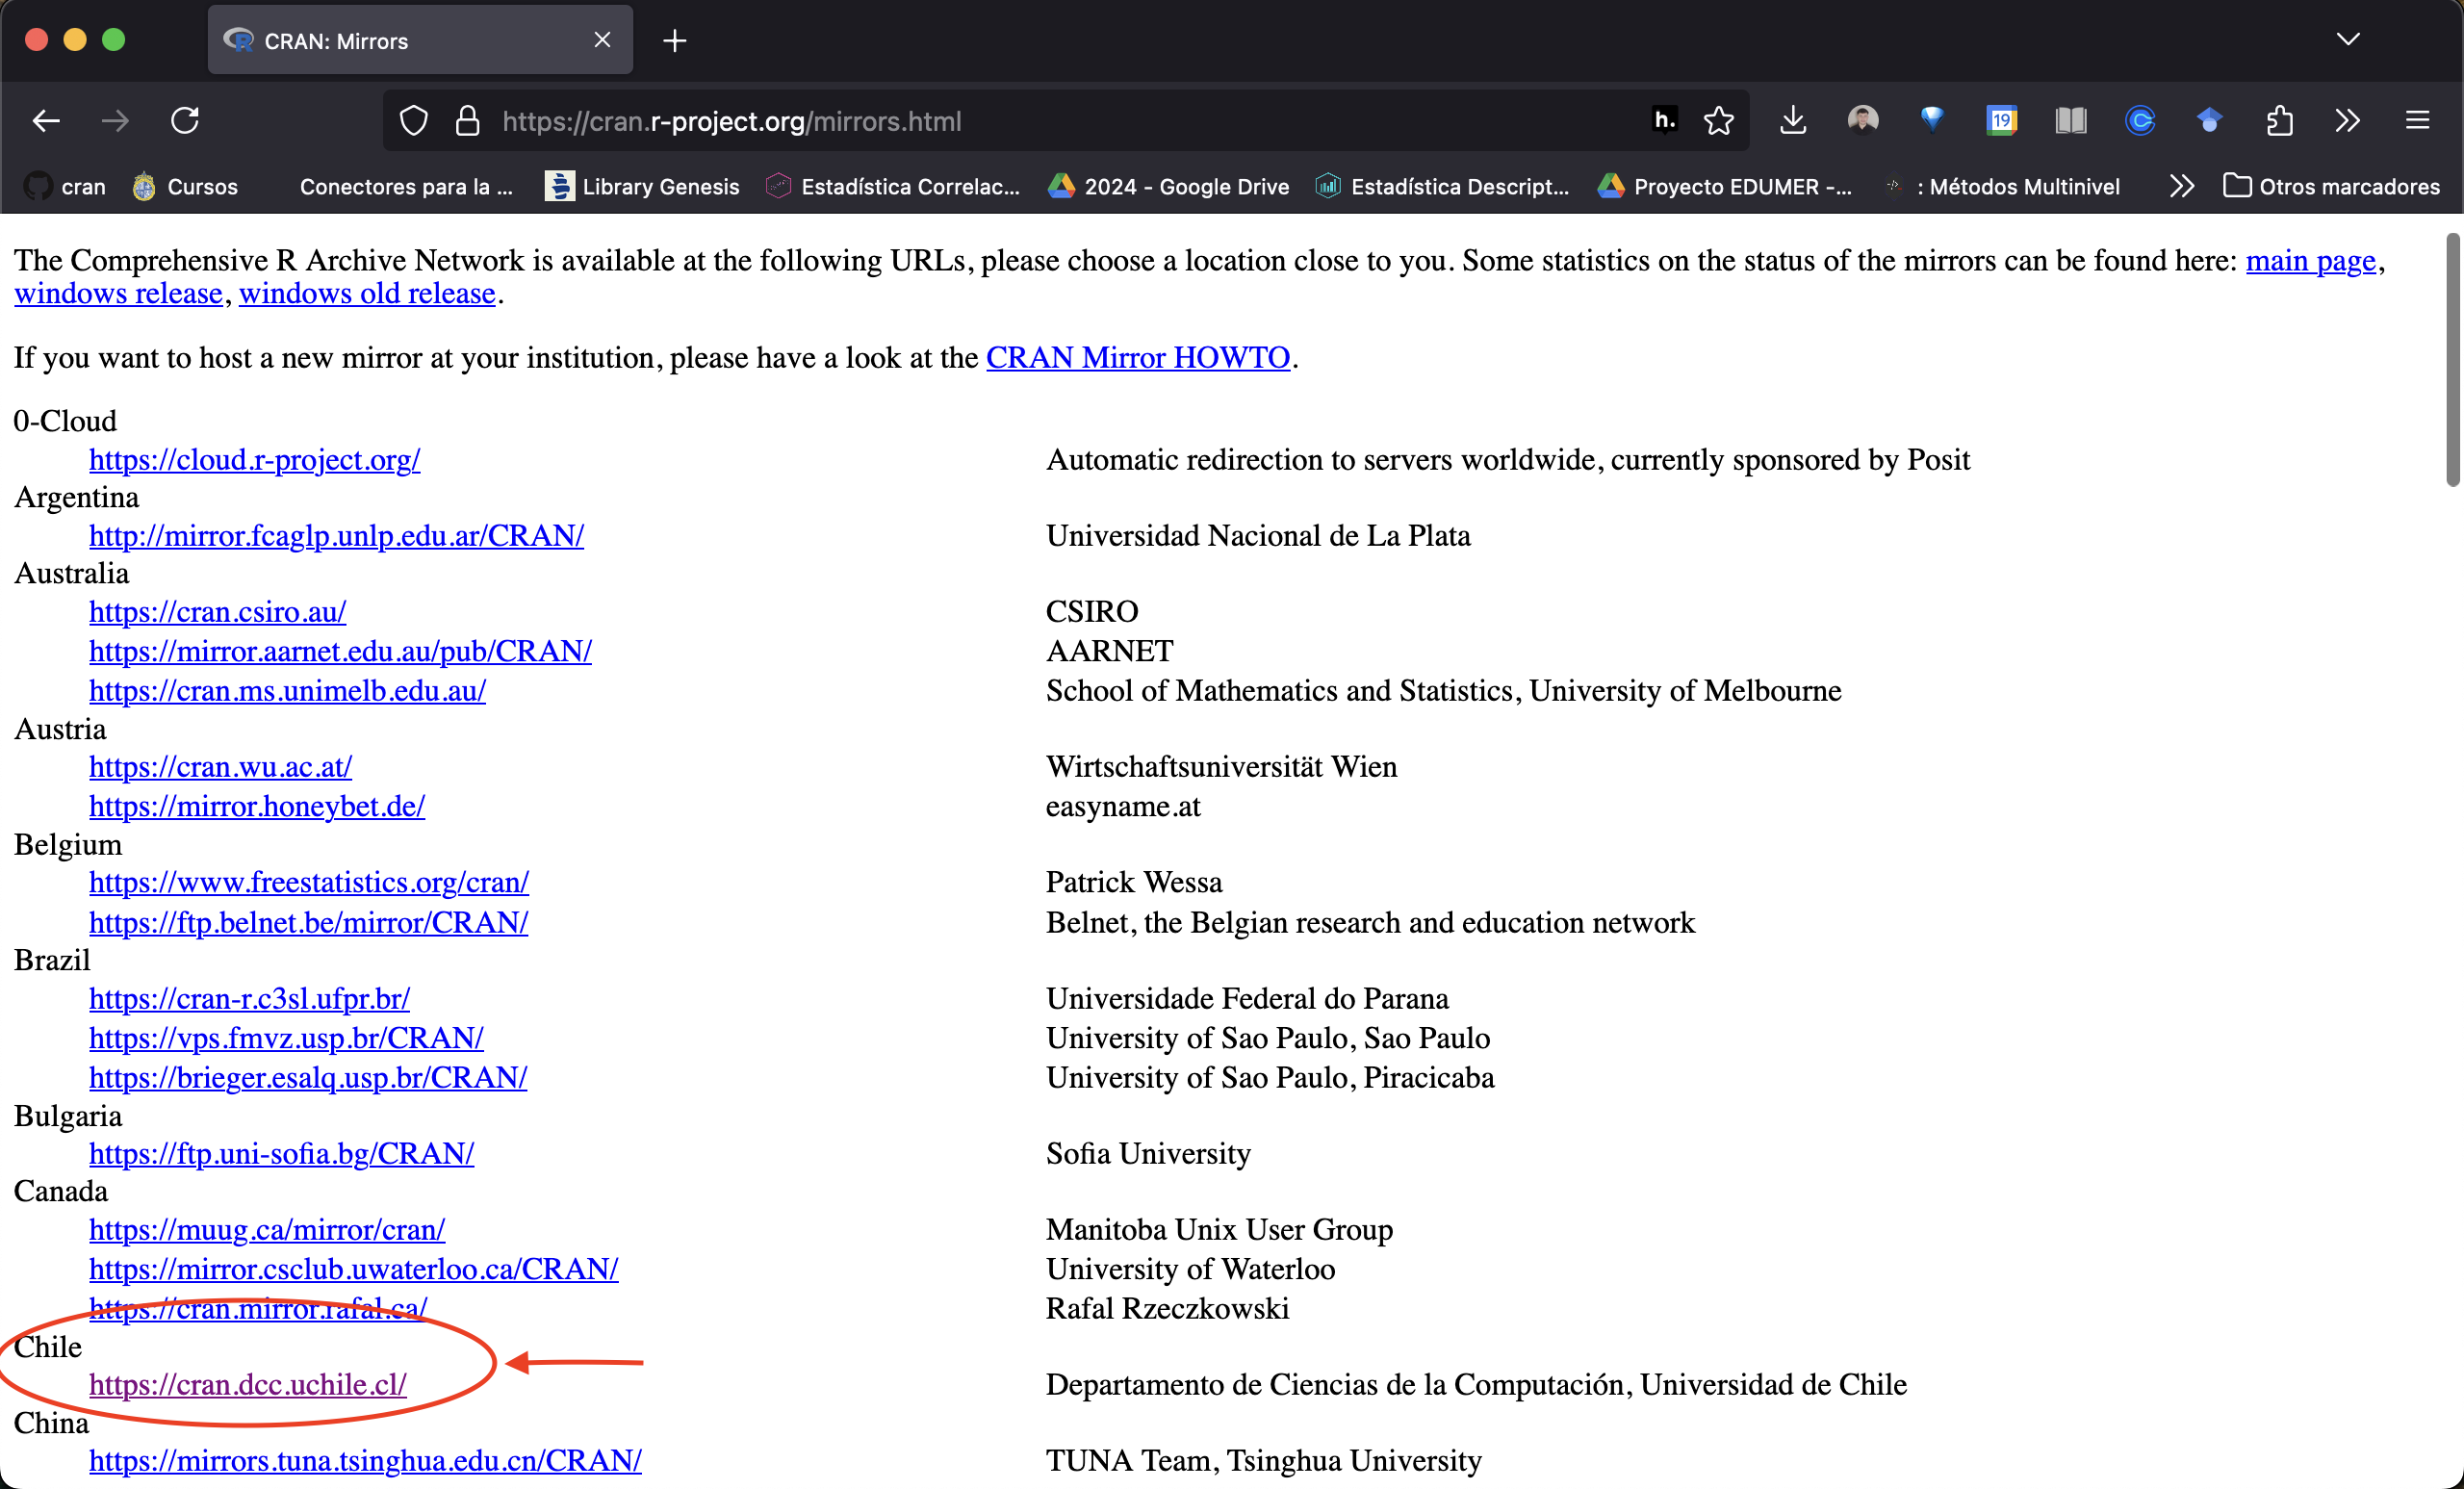Expand the list all tabs dropdown arrow
The height and width of the screenshot is (1489, 2464).
tap(2348, 40)
